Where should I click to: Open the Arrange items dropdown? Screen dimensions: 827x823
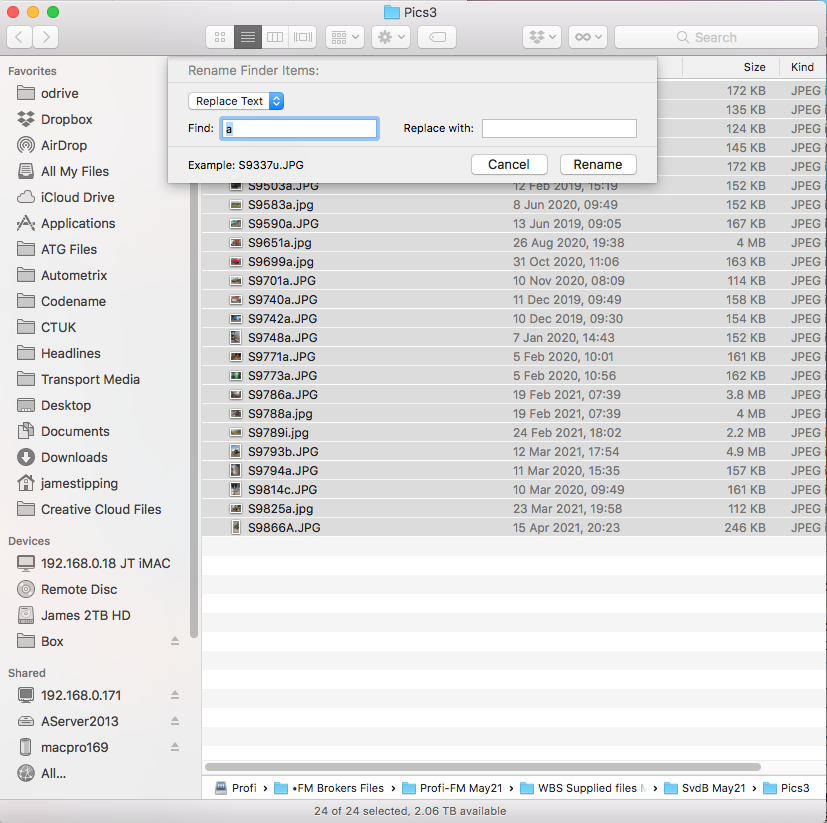[345, 37]
